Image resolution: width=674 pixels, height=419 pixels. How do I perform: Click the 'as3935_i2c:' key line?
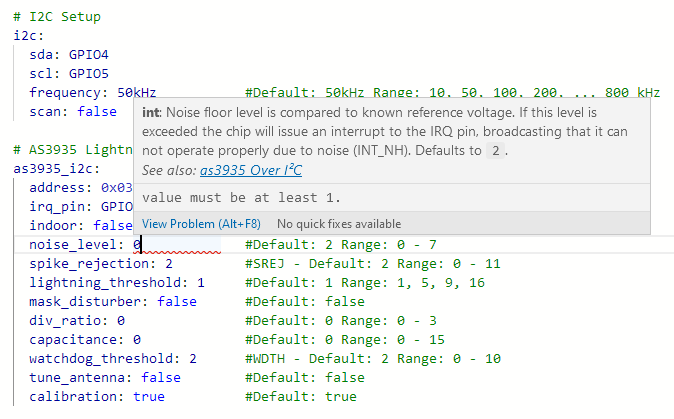click(x=57, y=168)
